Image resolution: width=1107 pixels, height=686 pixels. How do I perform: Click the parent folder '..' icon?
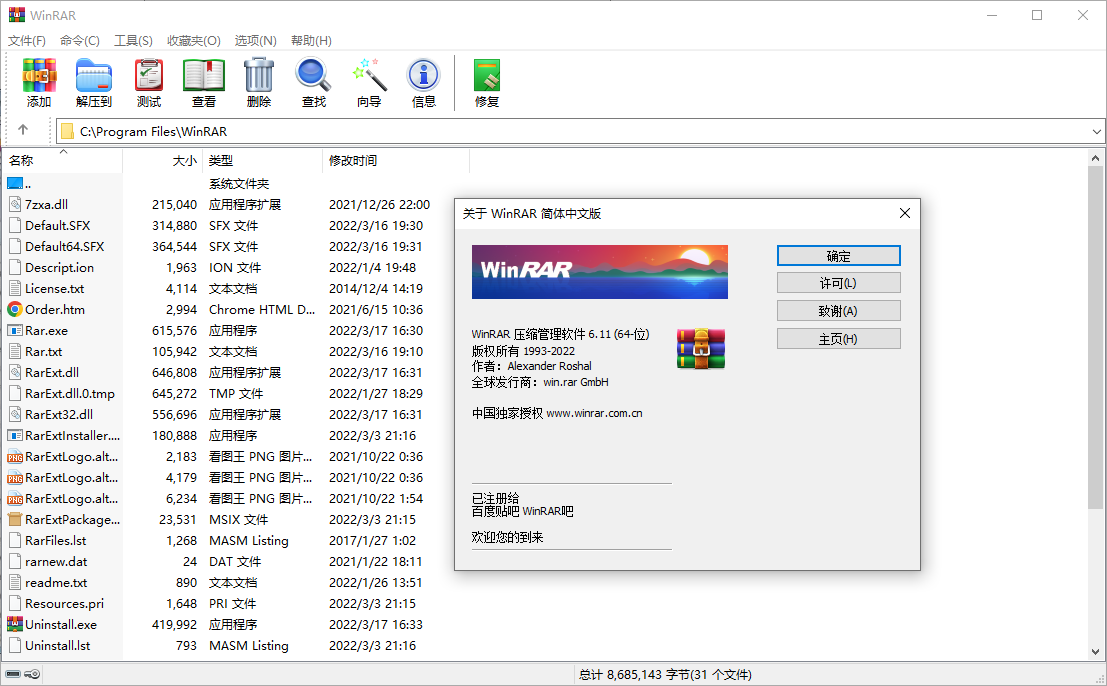pyautogui.click(x=15, y=183)
